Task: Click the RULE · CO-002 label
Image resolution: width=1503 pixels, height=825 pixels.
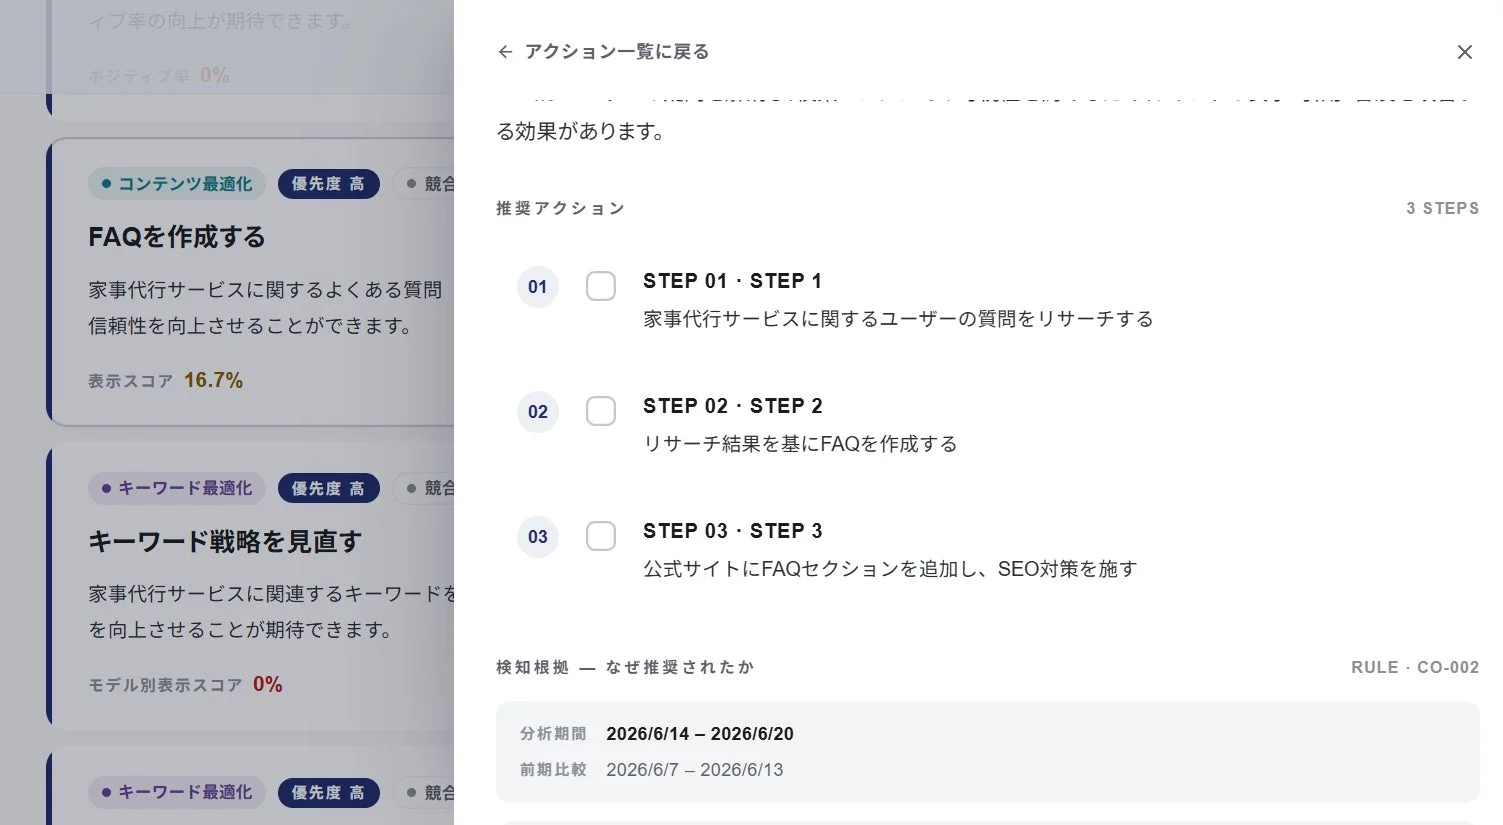Action: pos(1415,667)
